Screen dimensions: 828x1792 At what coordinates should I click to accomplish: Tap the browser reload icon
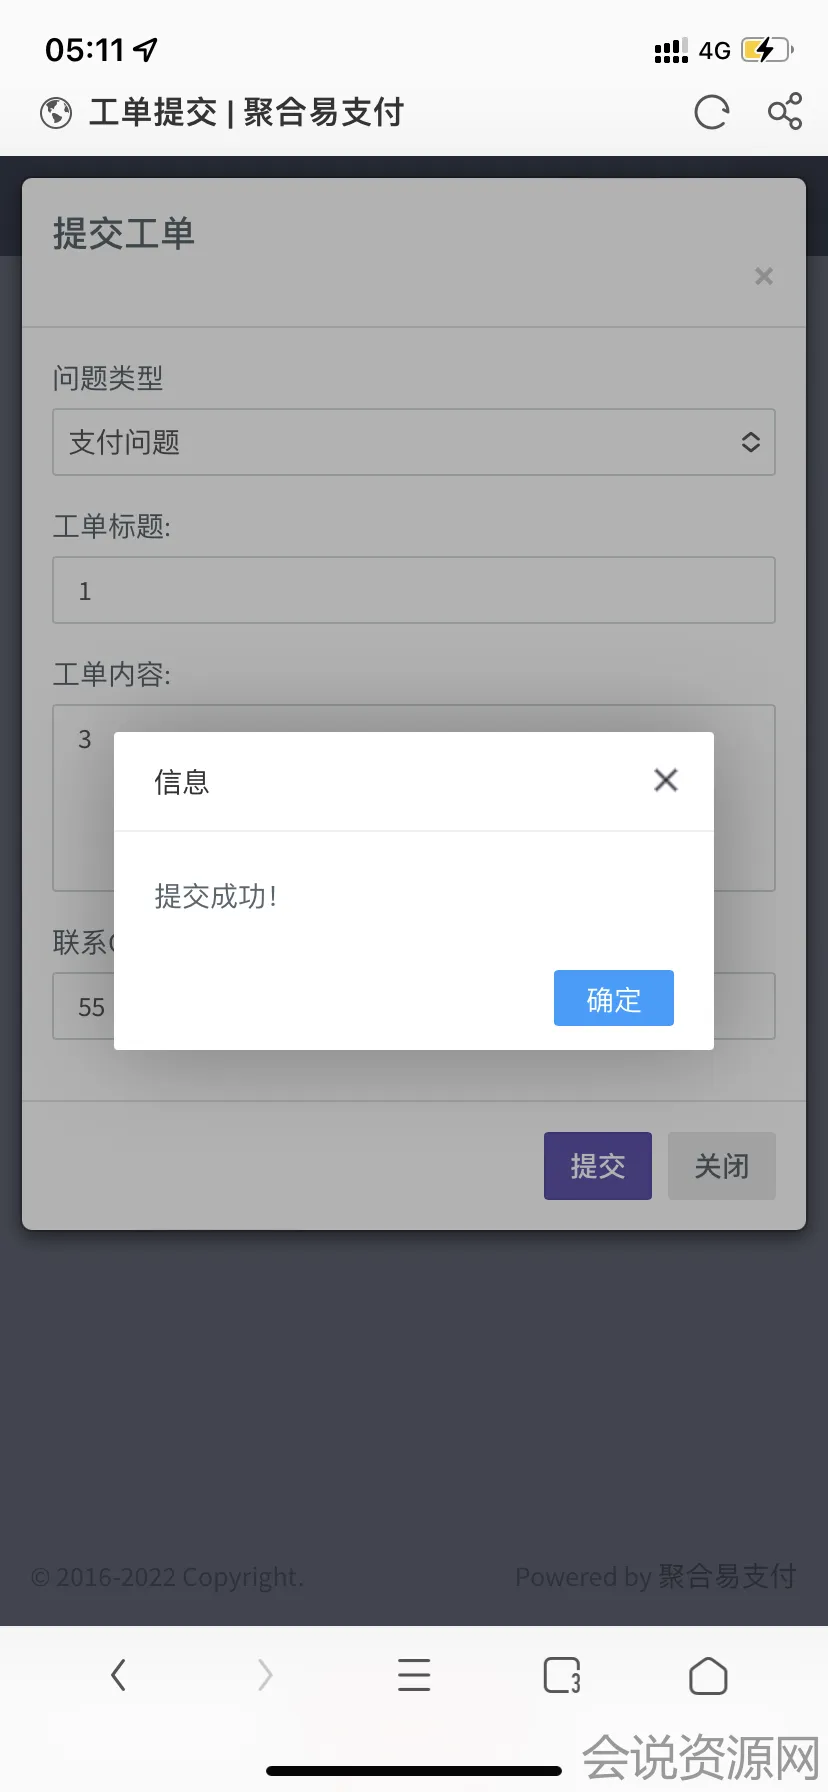click(x=711, y=112)
